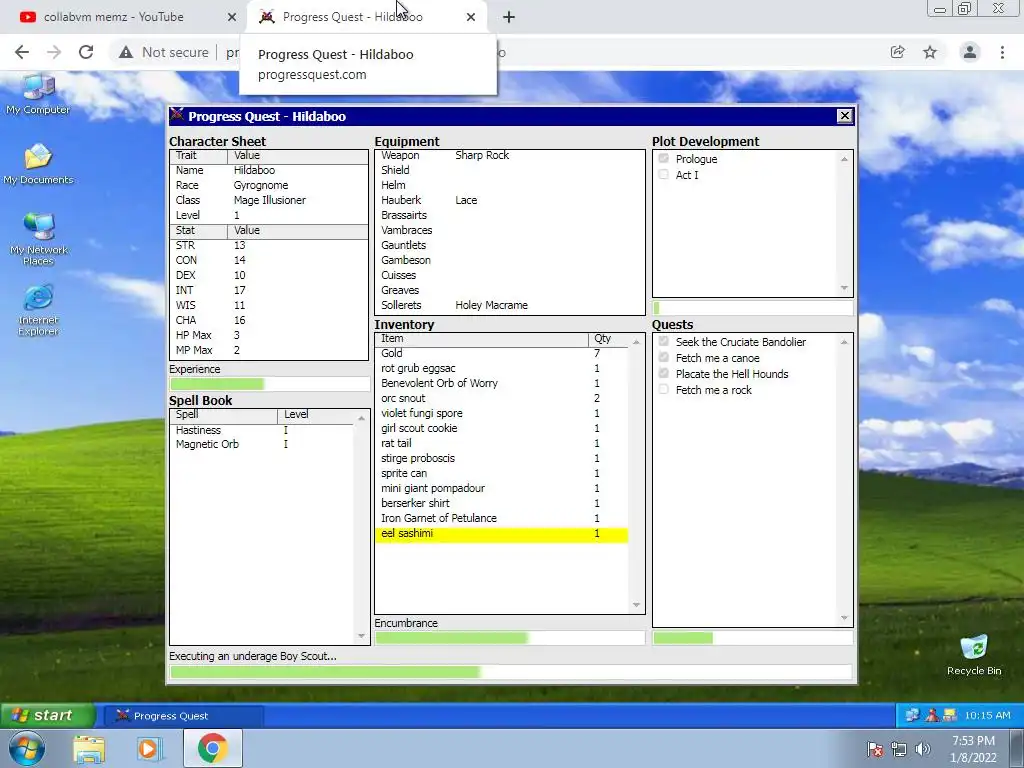Click the Sollerets Holey Macrame row
Screen dimensions: 1024x768
509,306
